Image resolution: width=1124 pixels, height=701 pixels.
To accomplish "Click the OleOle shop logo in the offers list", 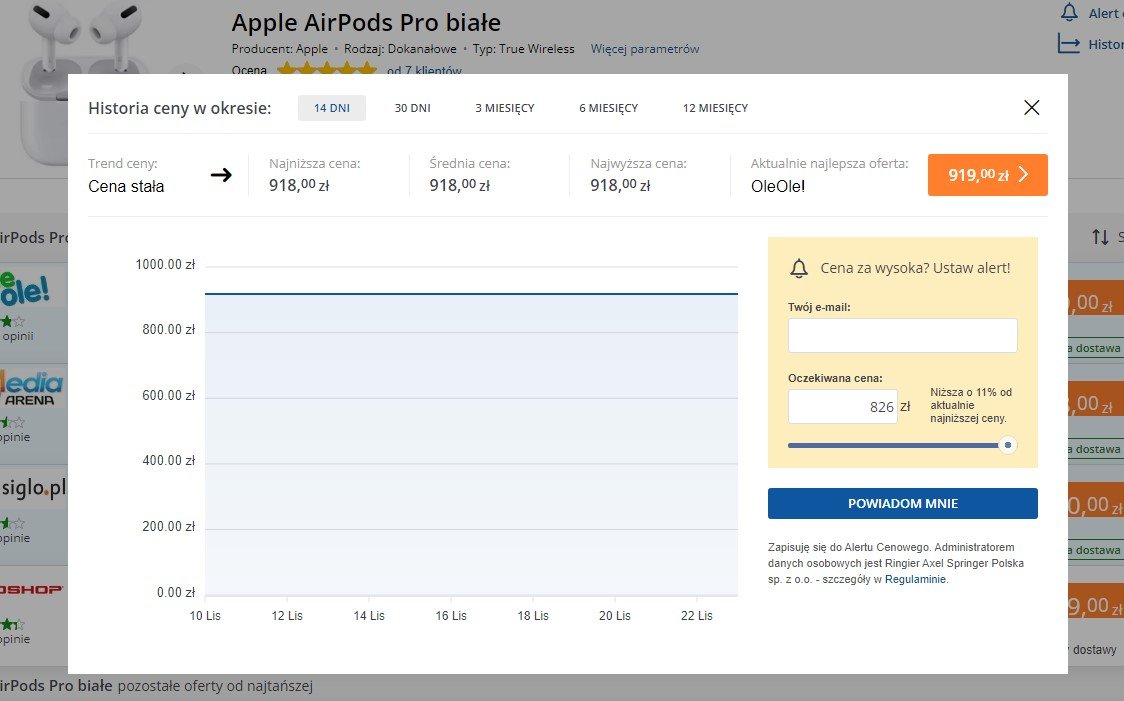I will 25,289.
